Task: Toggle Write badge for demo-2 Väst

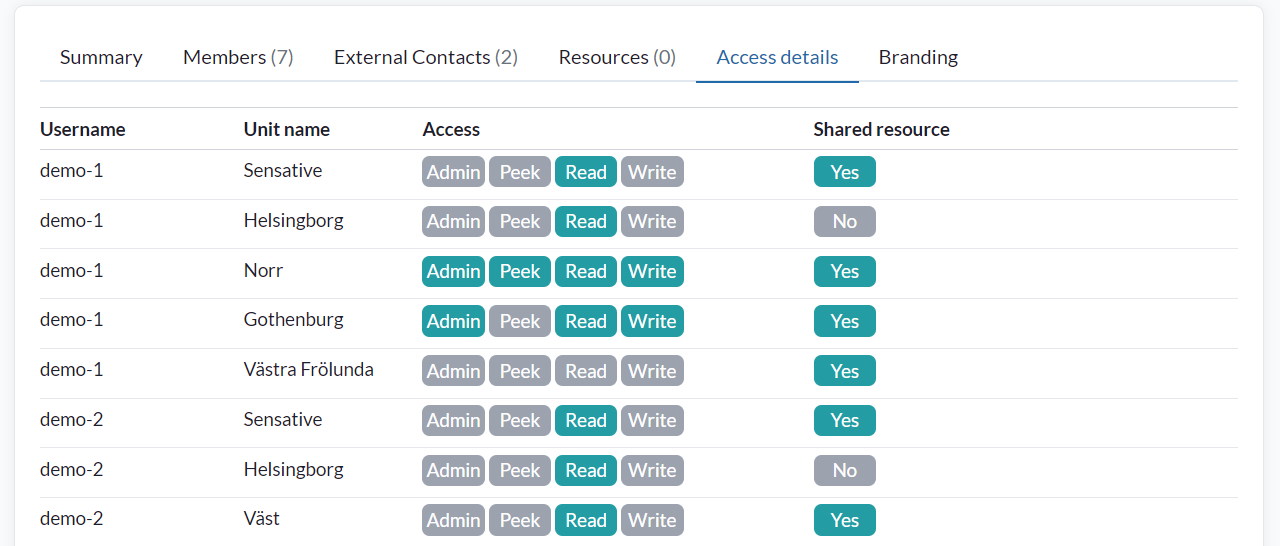Action: click(652, 520)
